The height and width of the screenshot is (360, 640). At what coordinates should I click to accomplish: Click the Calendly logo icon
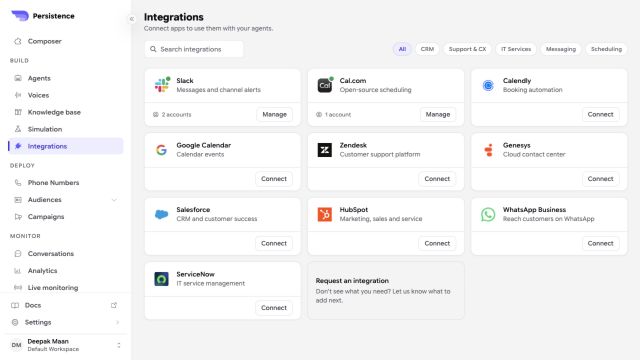tap(488, 85)
